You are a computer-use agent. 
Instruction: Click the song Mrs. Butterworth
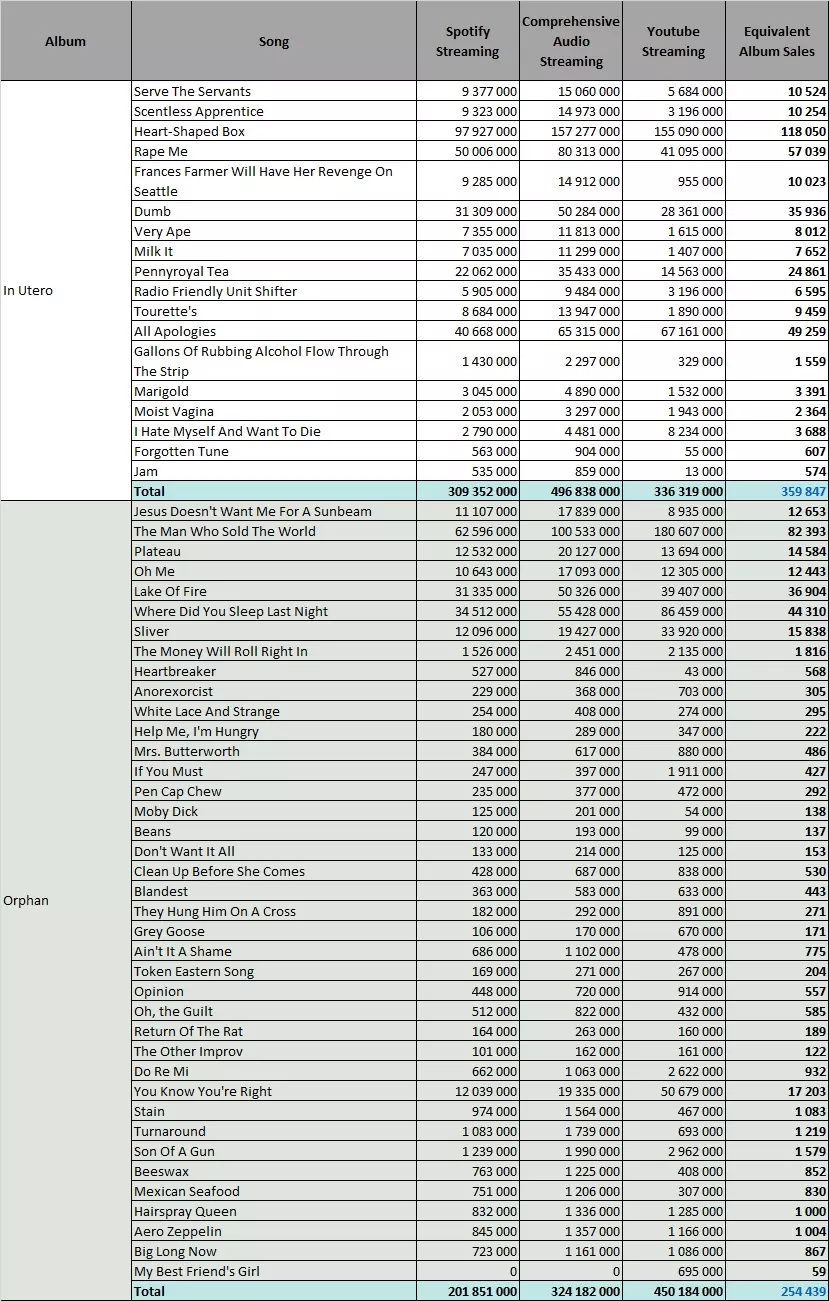click(274, 751)
